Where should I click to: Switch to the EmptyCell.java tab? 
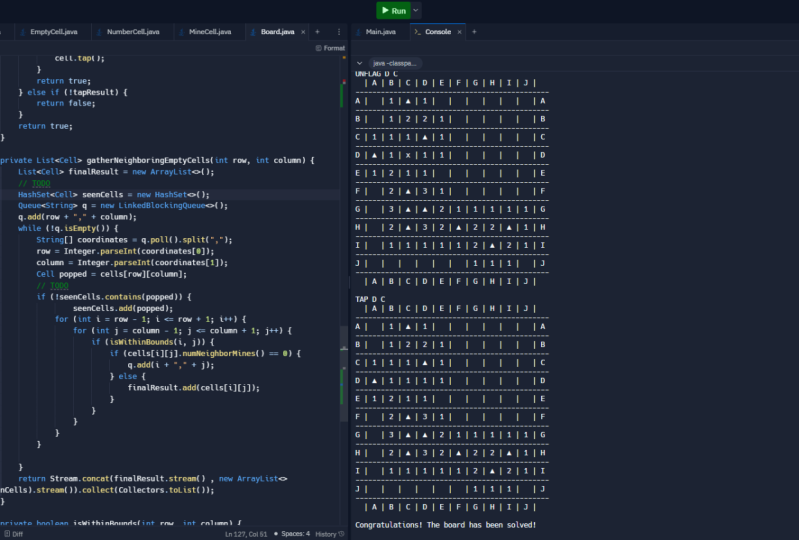tap(54, 32)
